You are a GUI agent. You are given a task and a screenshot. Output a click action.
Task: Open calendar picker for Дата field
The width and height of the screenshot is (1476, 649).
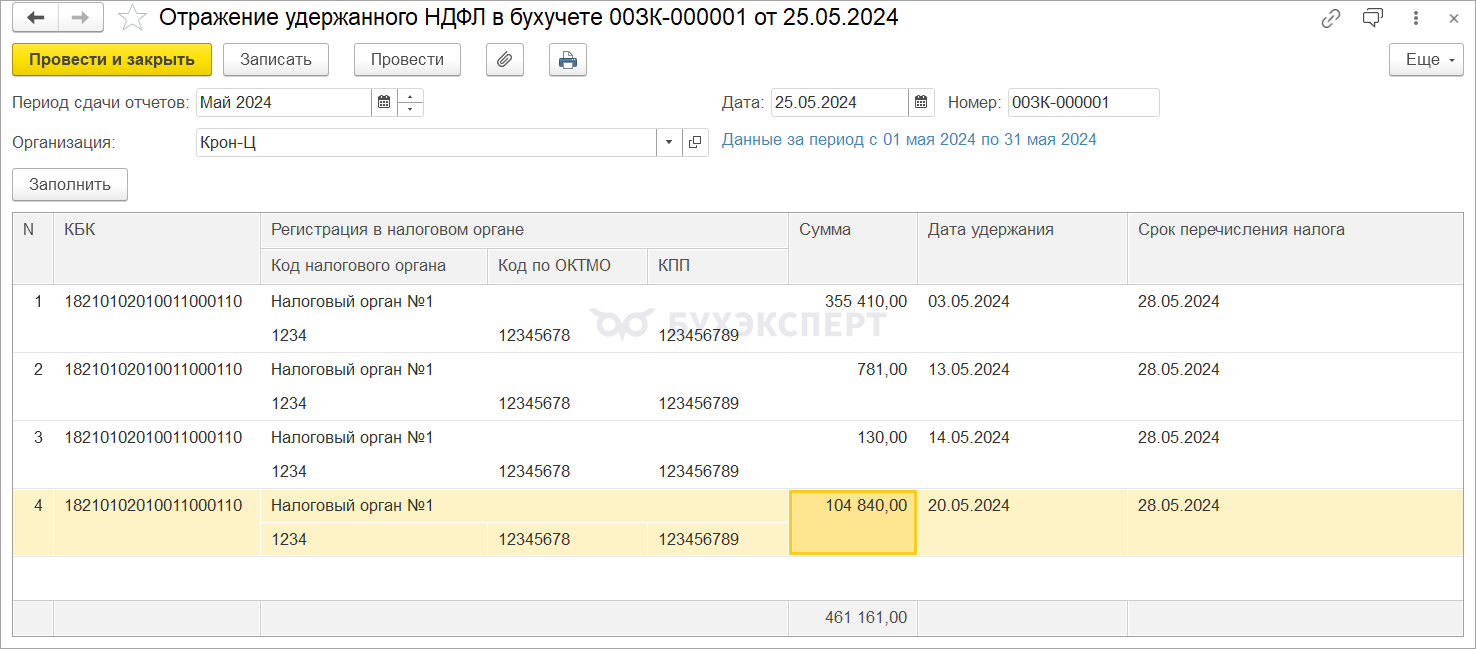point(921,102)
